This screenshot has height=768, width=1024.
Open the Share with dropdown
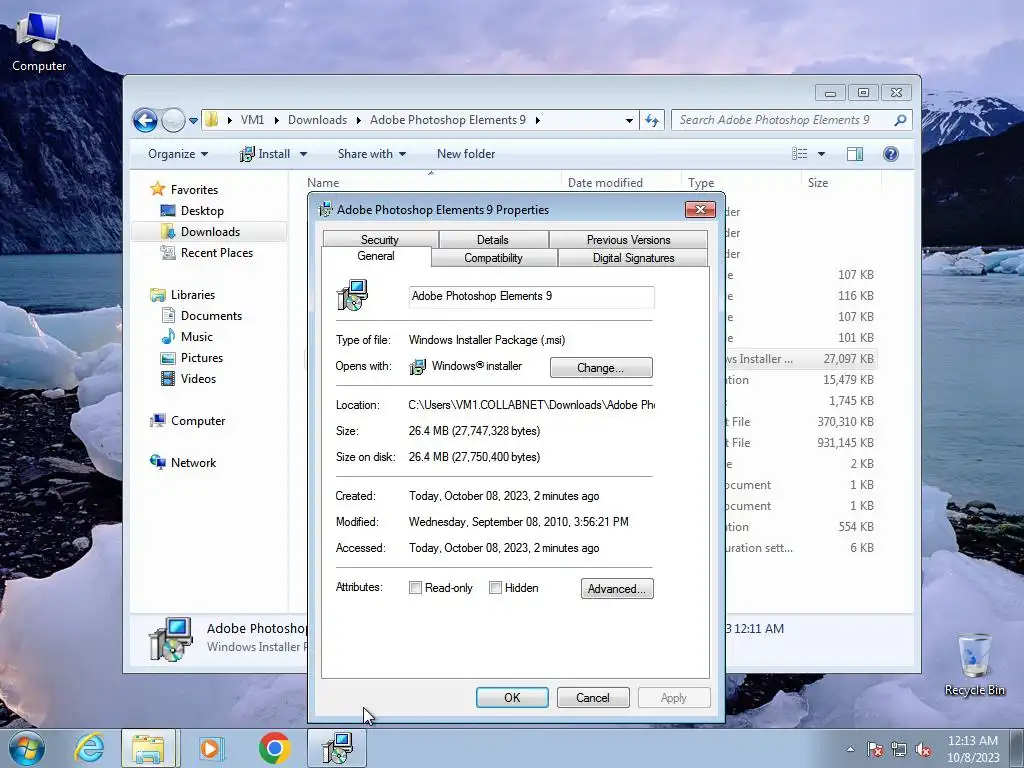[x=372, y=154]
